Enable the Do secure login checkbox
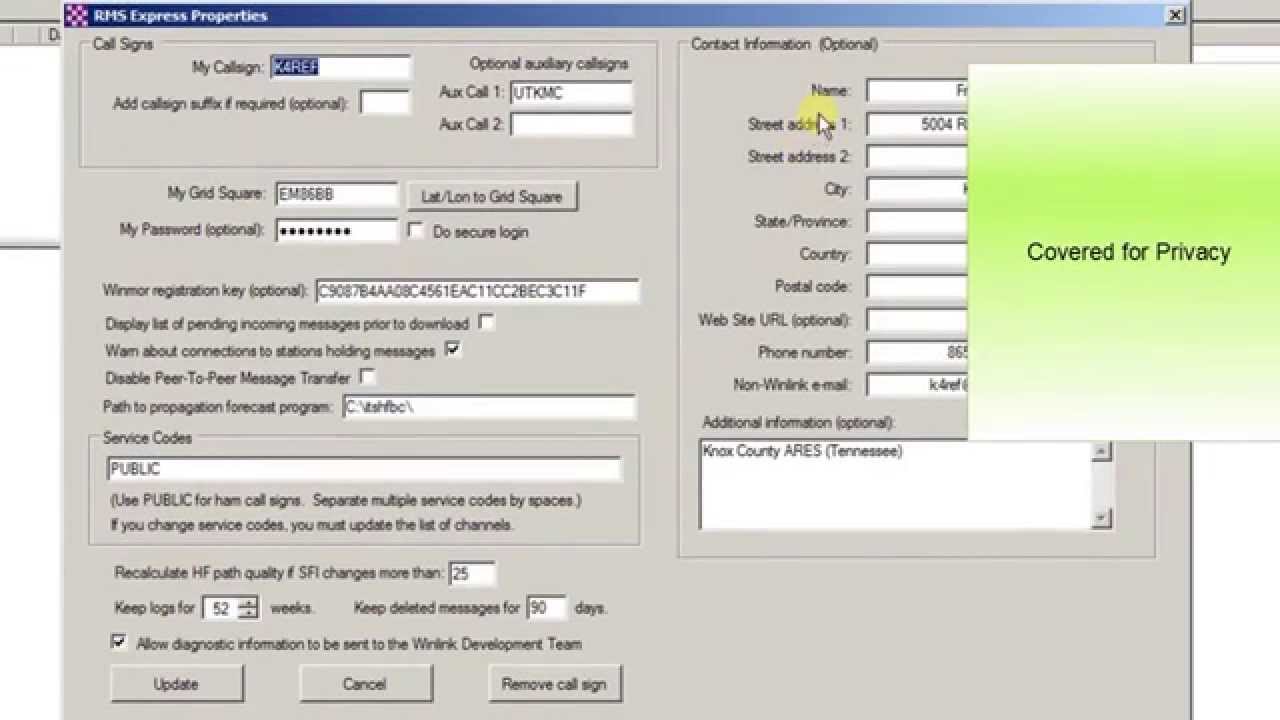 (x=416, y=231)
